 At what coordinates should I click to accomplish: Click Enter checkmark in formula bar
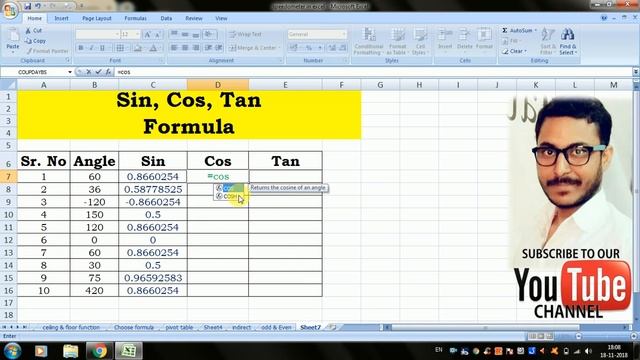tap(98, 72)
